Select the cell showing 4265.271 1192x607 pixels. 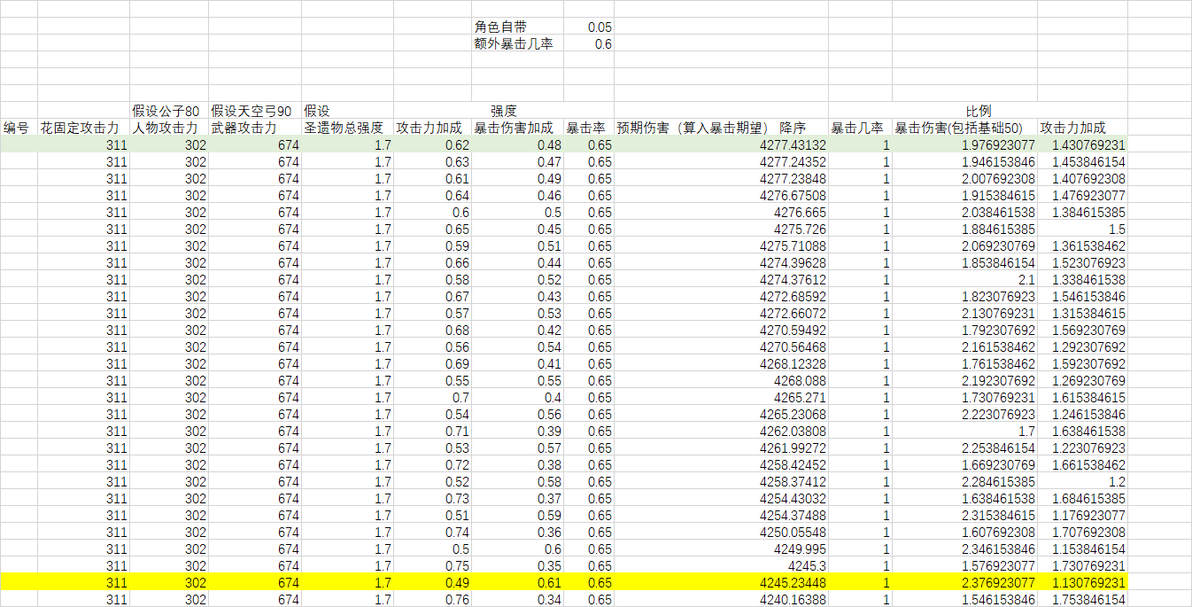click(721, 397)
